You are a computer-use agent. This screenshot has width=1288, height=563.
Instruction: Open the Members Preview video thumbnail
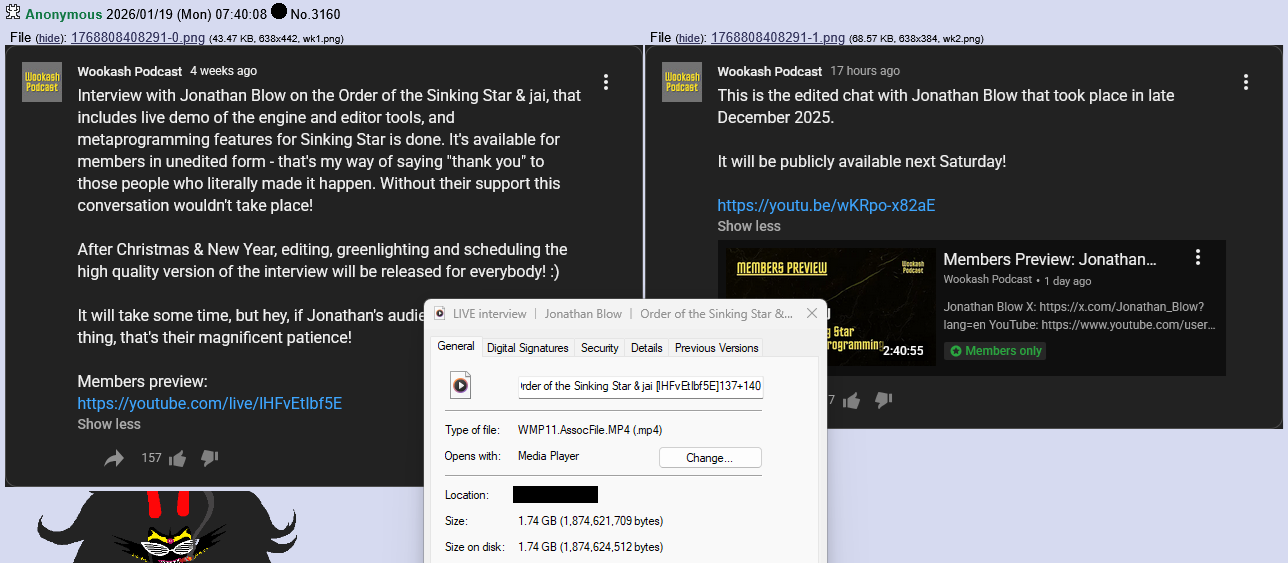click(831, 306)
